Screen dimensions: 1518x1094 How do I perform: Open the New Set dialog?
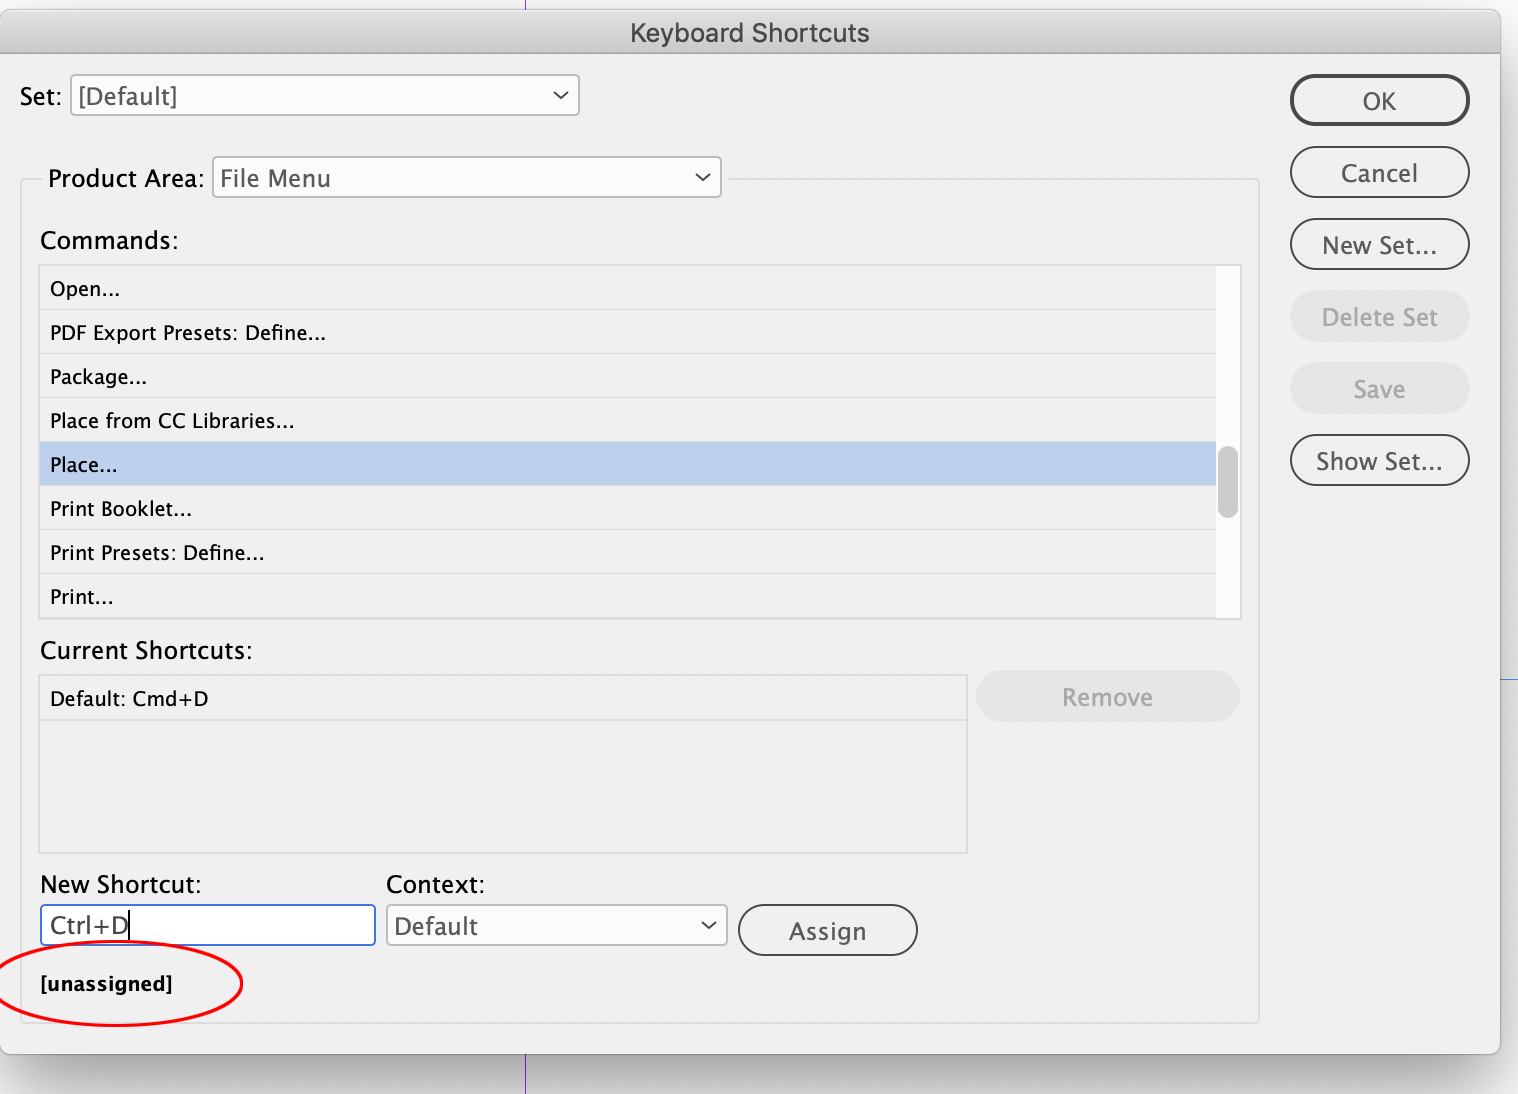click(1379, 244)
